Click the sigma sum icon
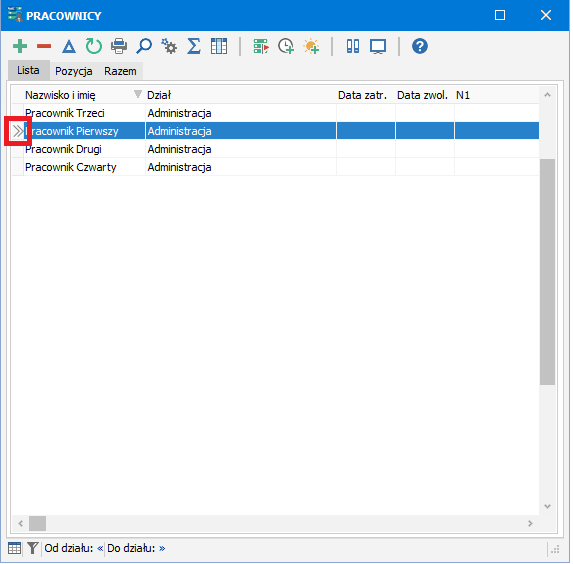This screenshot has height=564, width=573. [194, 46]
